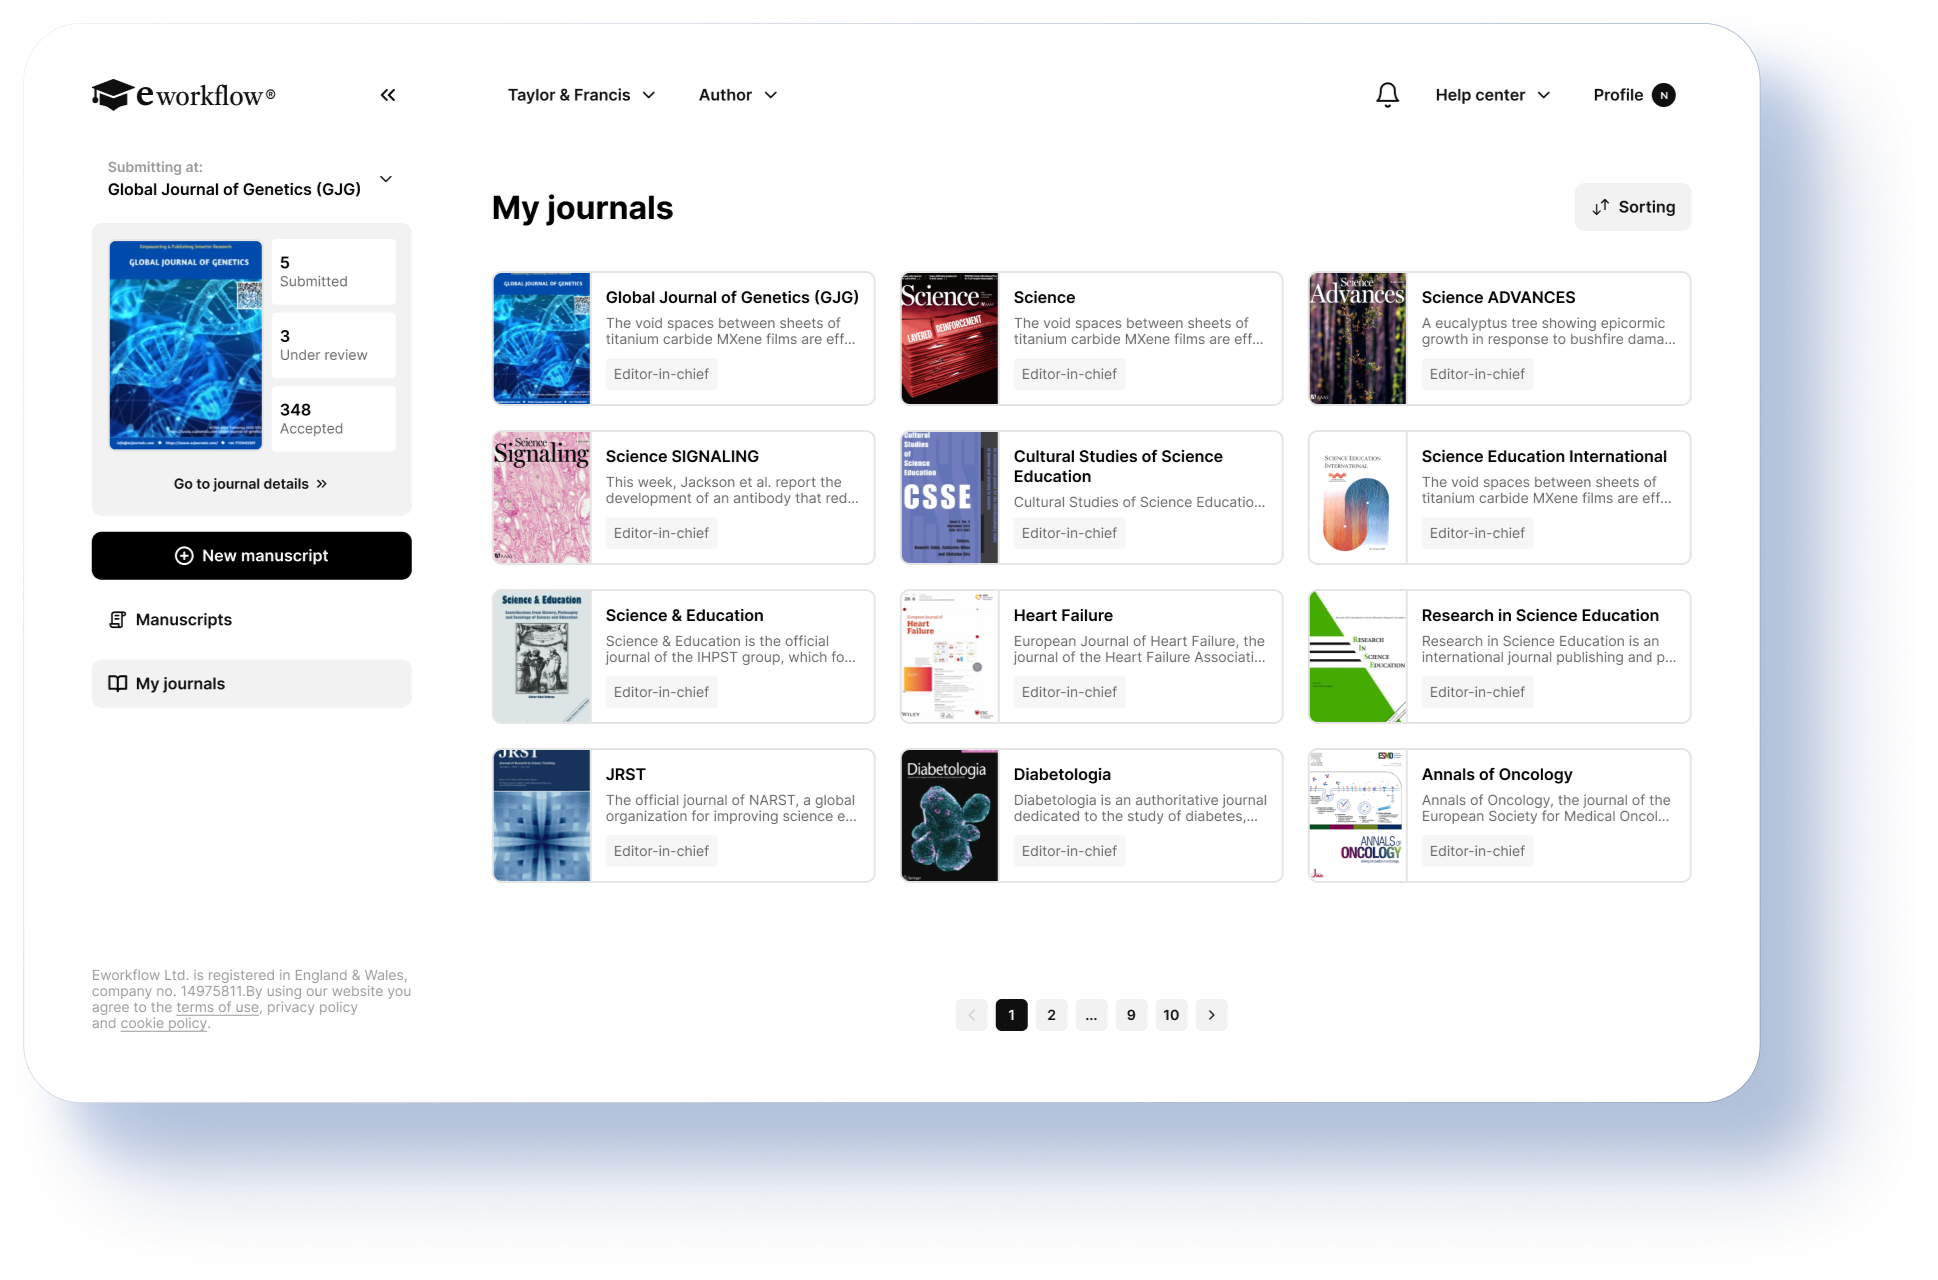1938x1280 pixels.
Task: Click the Profile avatar N badge
Action: [1663, 95]
